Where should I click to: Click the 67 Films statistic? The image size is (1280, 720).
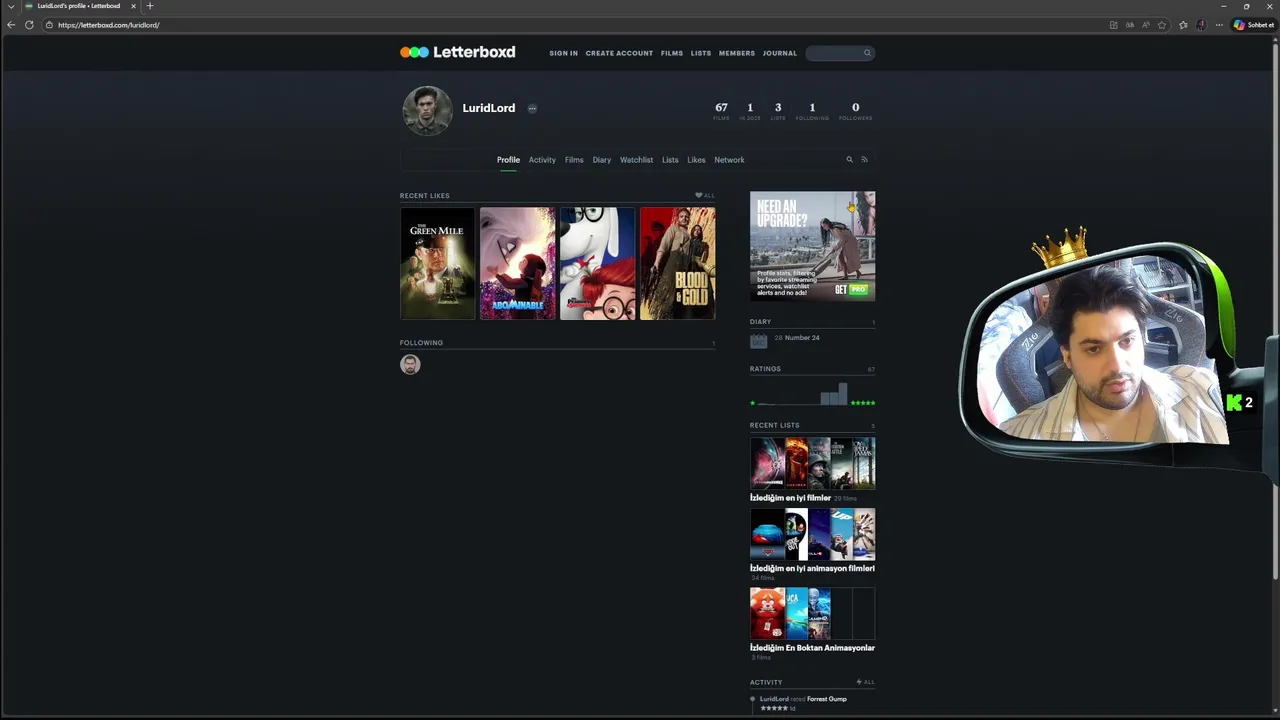(x=721, y=111)
